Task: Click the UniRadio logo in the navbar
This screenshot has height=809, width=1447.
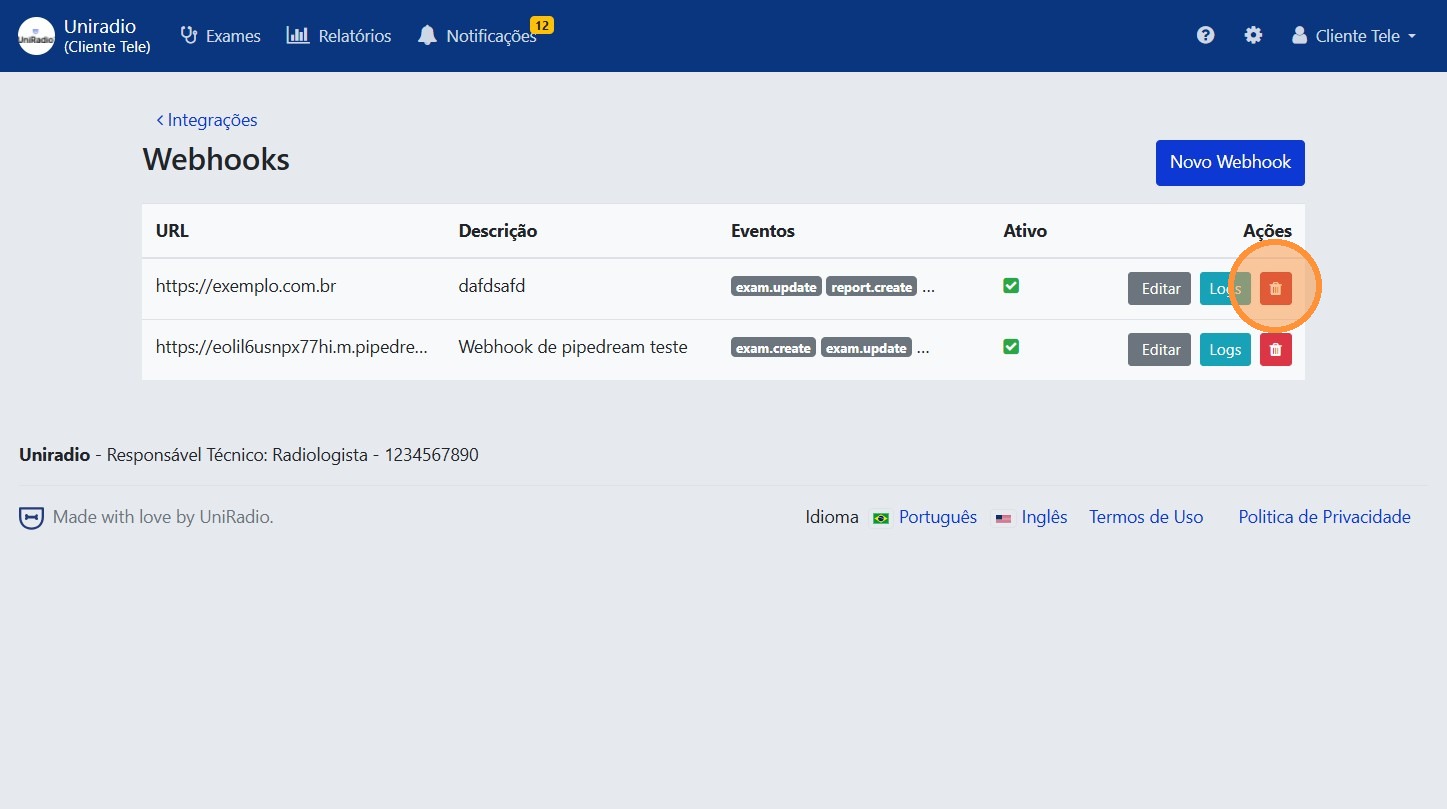Action: tap(35, 36)
